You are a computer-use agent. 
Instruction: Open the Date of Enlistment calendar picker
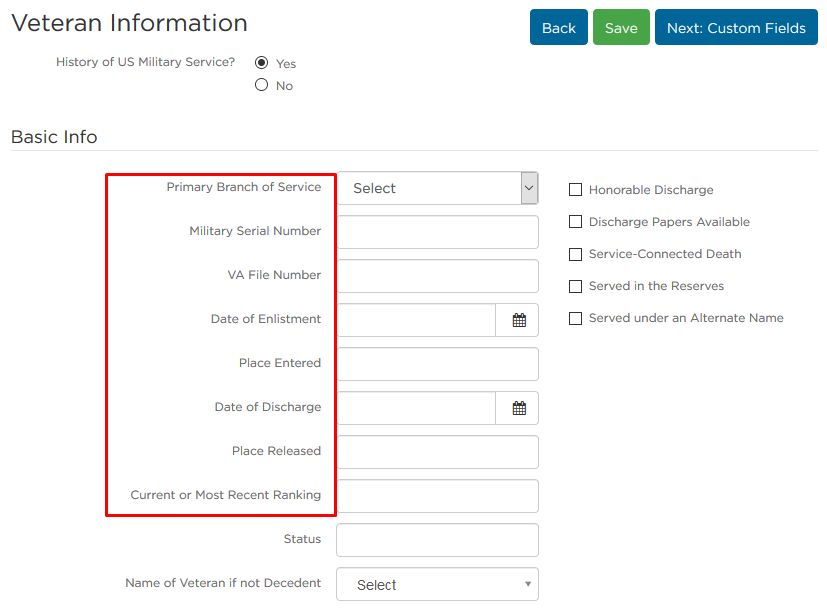[518, 320]
